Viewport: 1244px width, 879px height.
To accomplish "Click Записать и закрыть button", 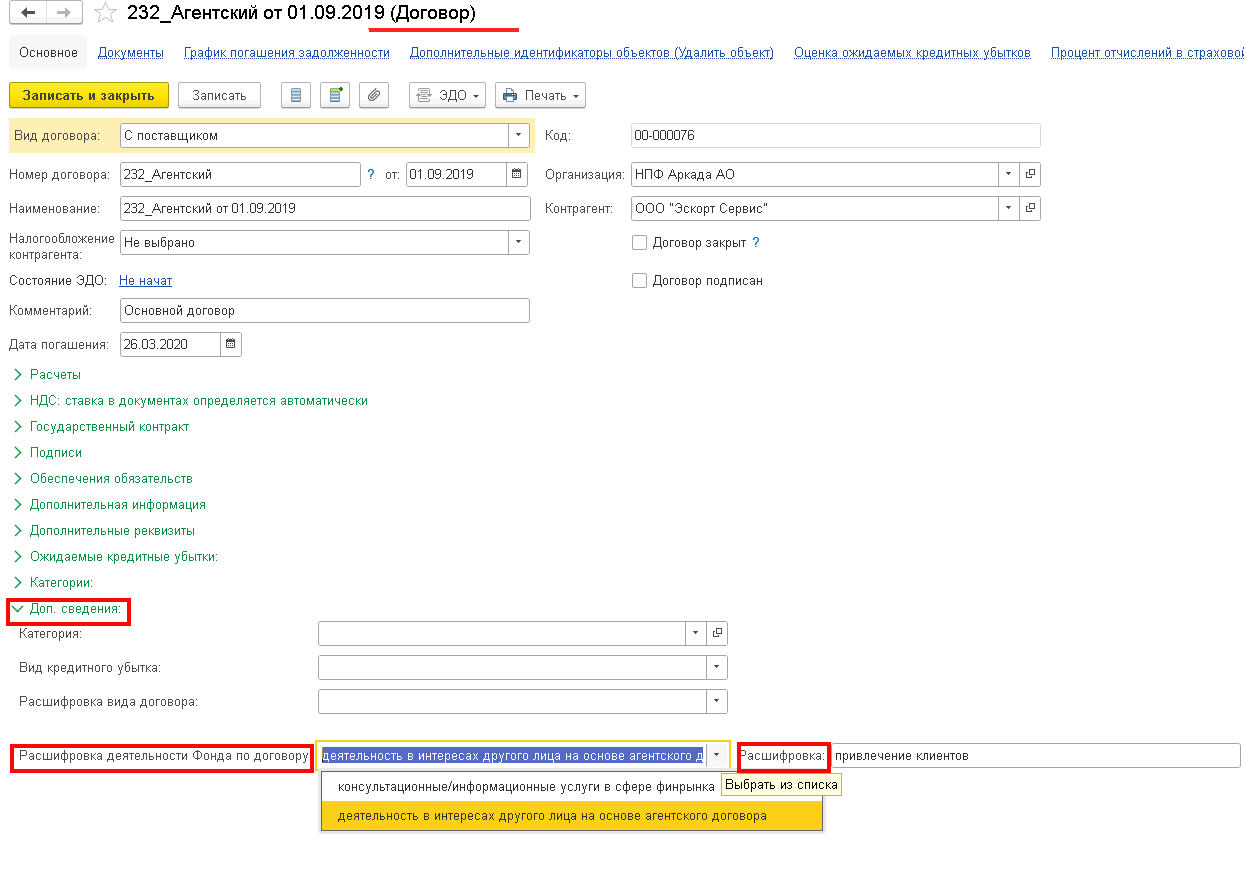I will pyautogui.click(x=88, y=96).
